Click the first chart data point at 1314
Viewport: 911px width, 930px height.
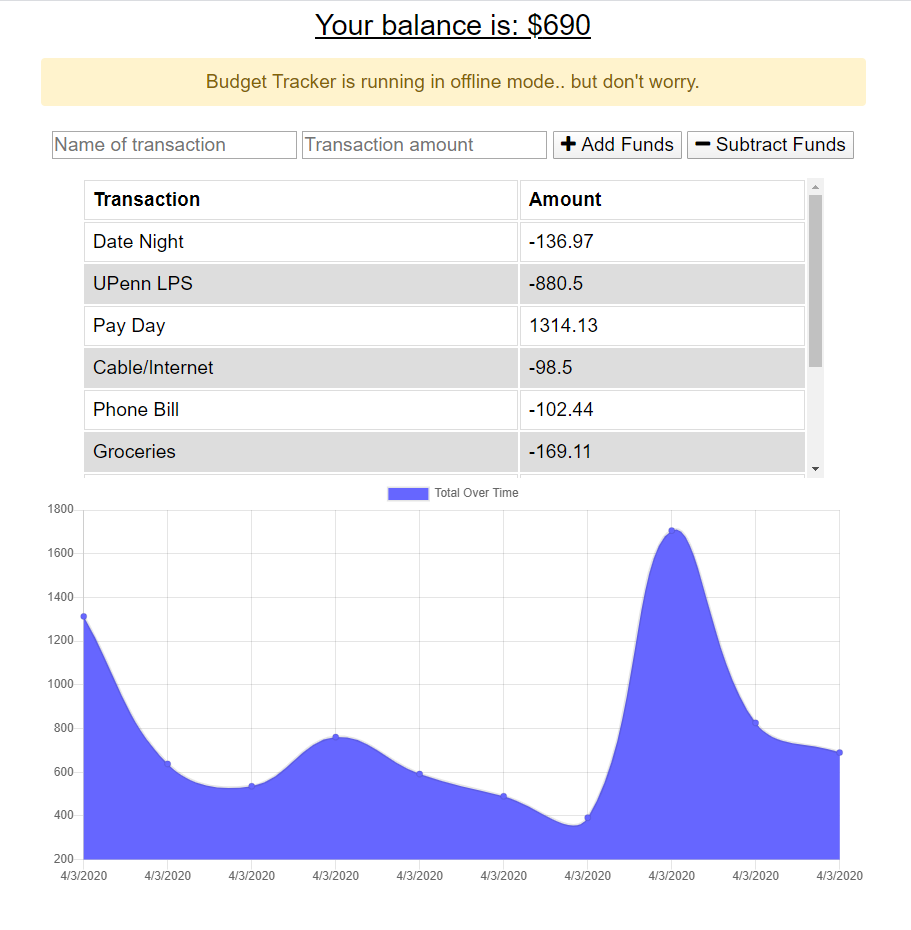pos(82,615)
